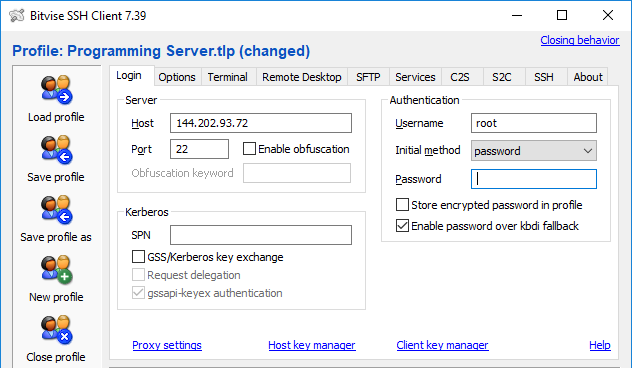The height and width of the screenshot is (368, 632).
Task: Check Store encrypted password in profile
Action: coord(402,205)
